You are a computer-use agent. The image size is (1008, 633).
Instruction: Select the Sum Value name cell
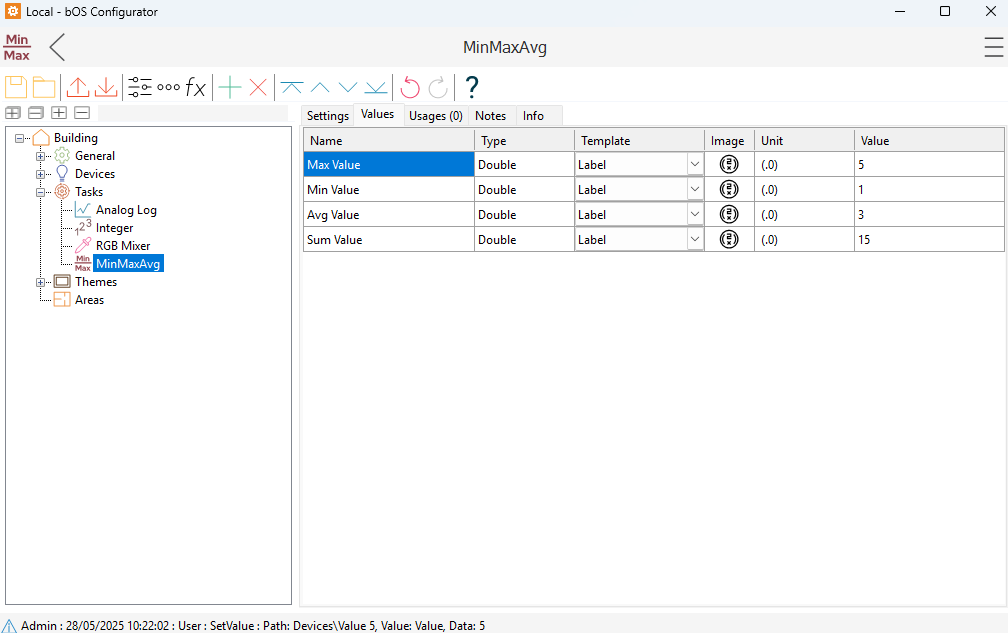(389, 240)
